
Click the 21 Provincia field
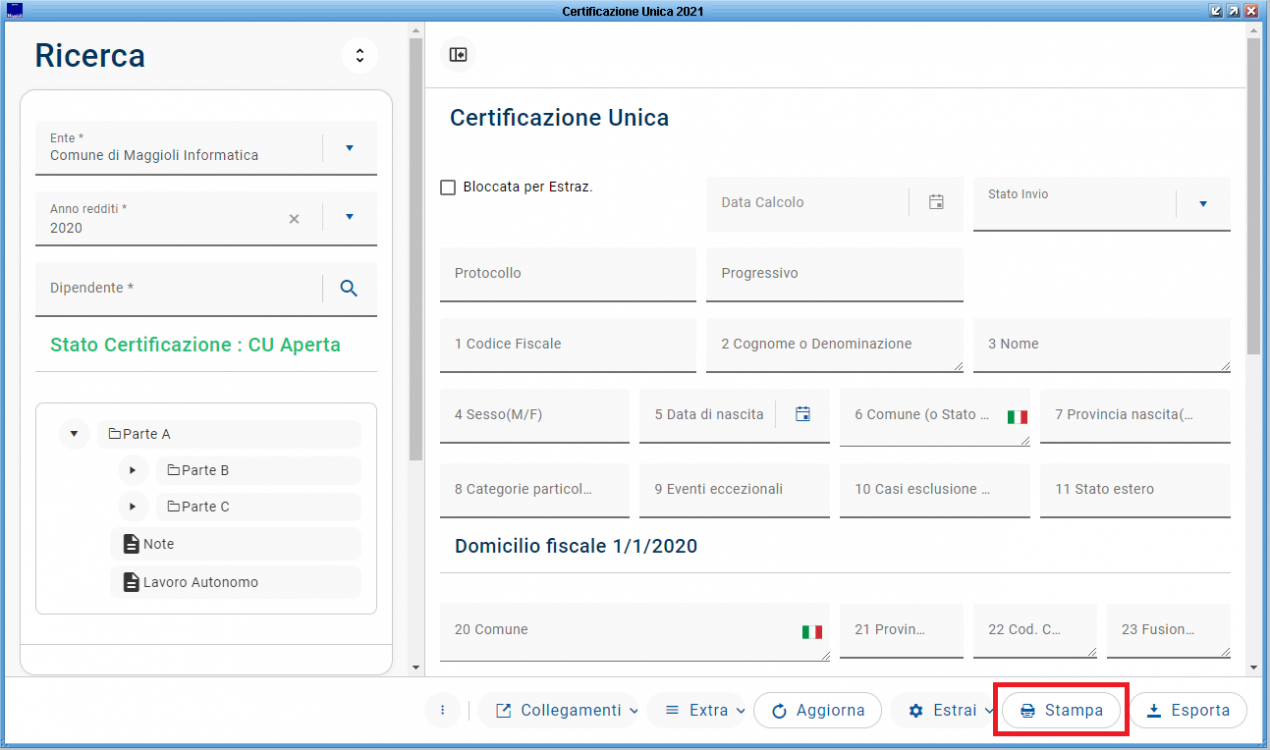tap(902, 631)
